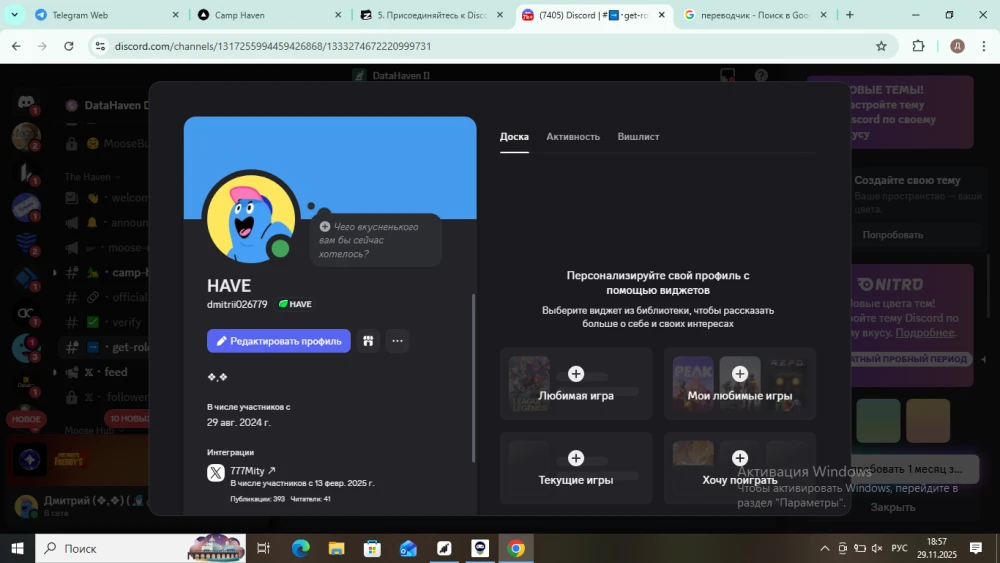Click the profile avatar image
This screenshot has height=563, width=1000.
click(251, 220)
